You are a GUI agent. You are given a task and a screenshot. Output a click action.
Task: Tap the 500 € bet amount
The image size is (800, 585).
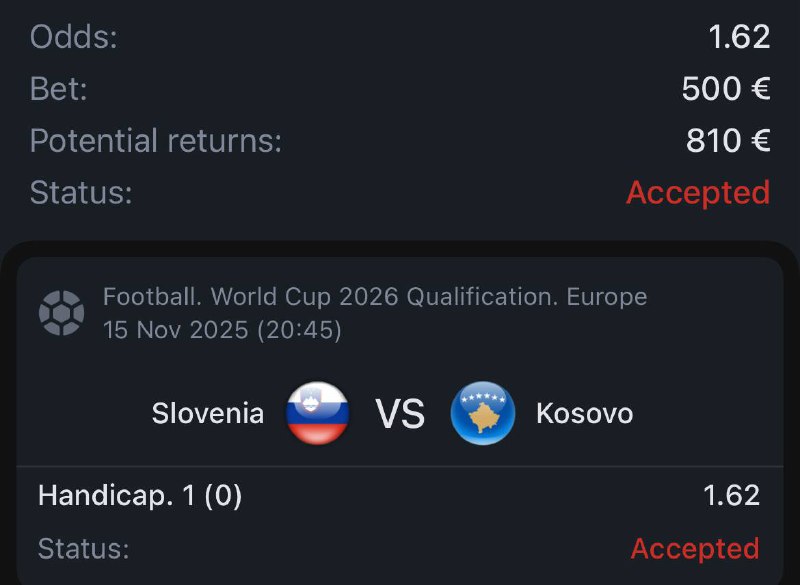pos(725,89)
